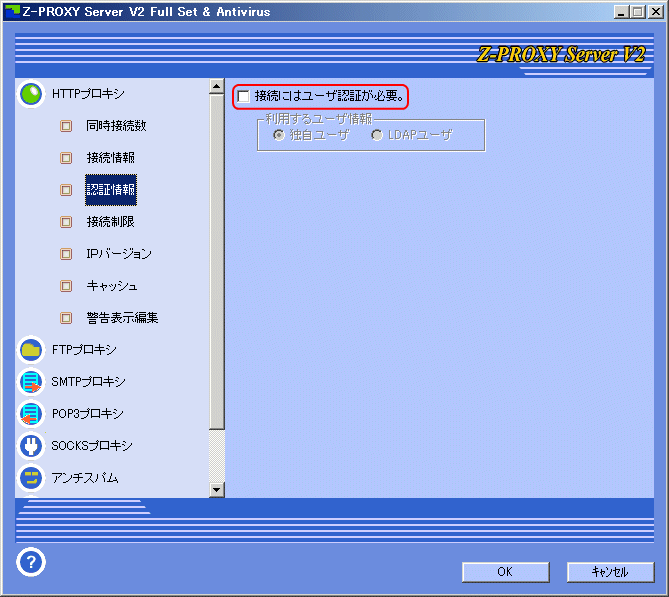Open the SMTPプロキシ section

click(x=88, y=382)
